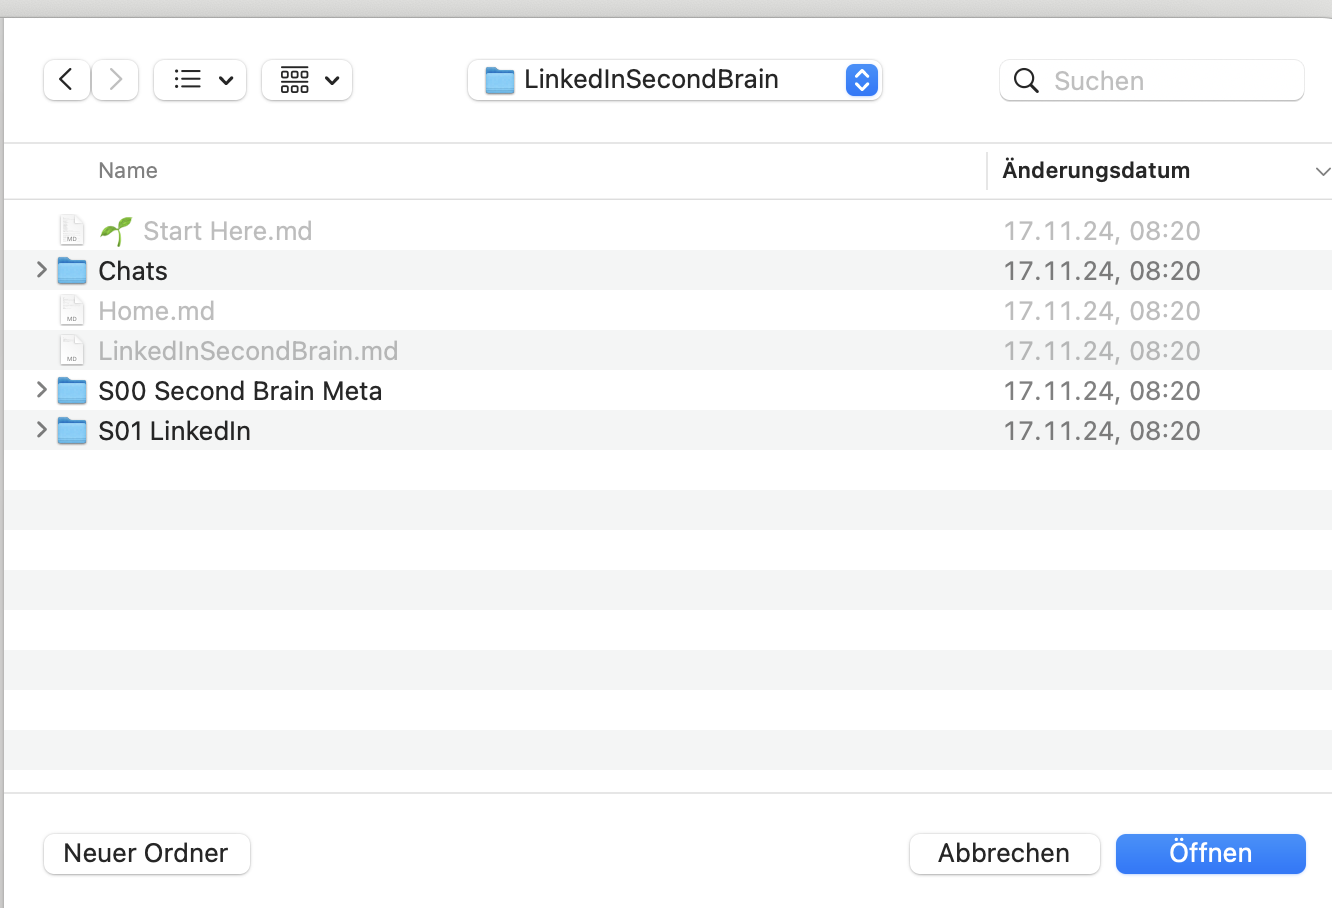Open the LinkedInSecondBrain folder path popup
Screen dimensions: 1332x908
(x=675, y=80)
